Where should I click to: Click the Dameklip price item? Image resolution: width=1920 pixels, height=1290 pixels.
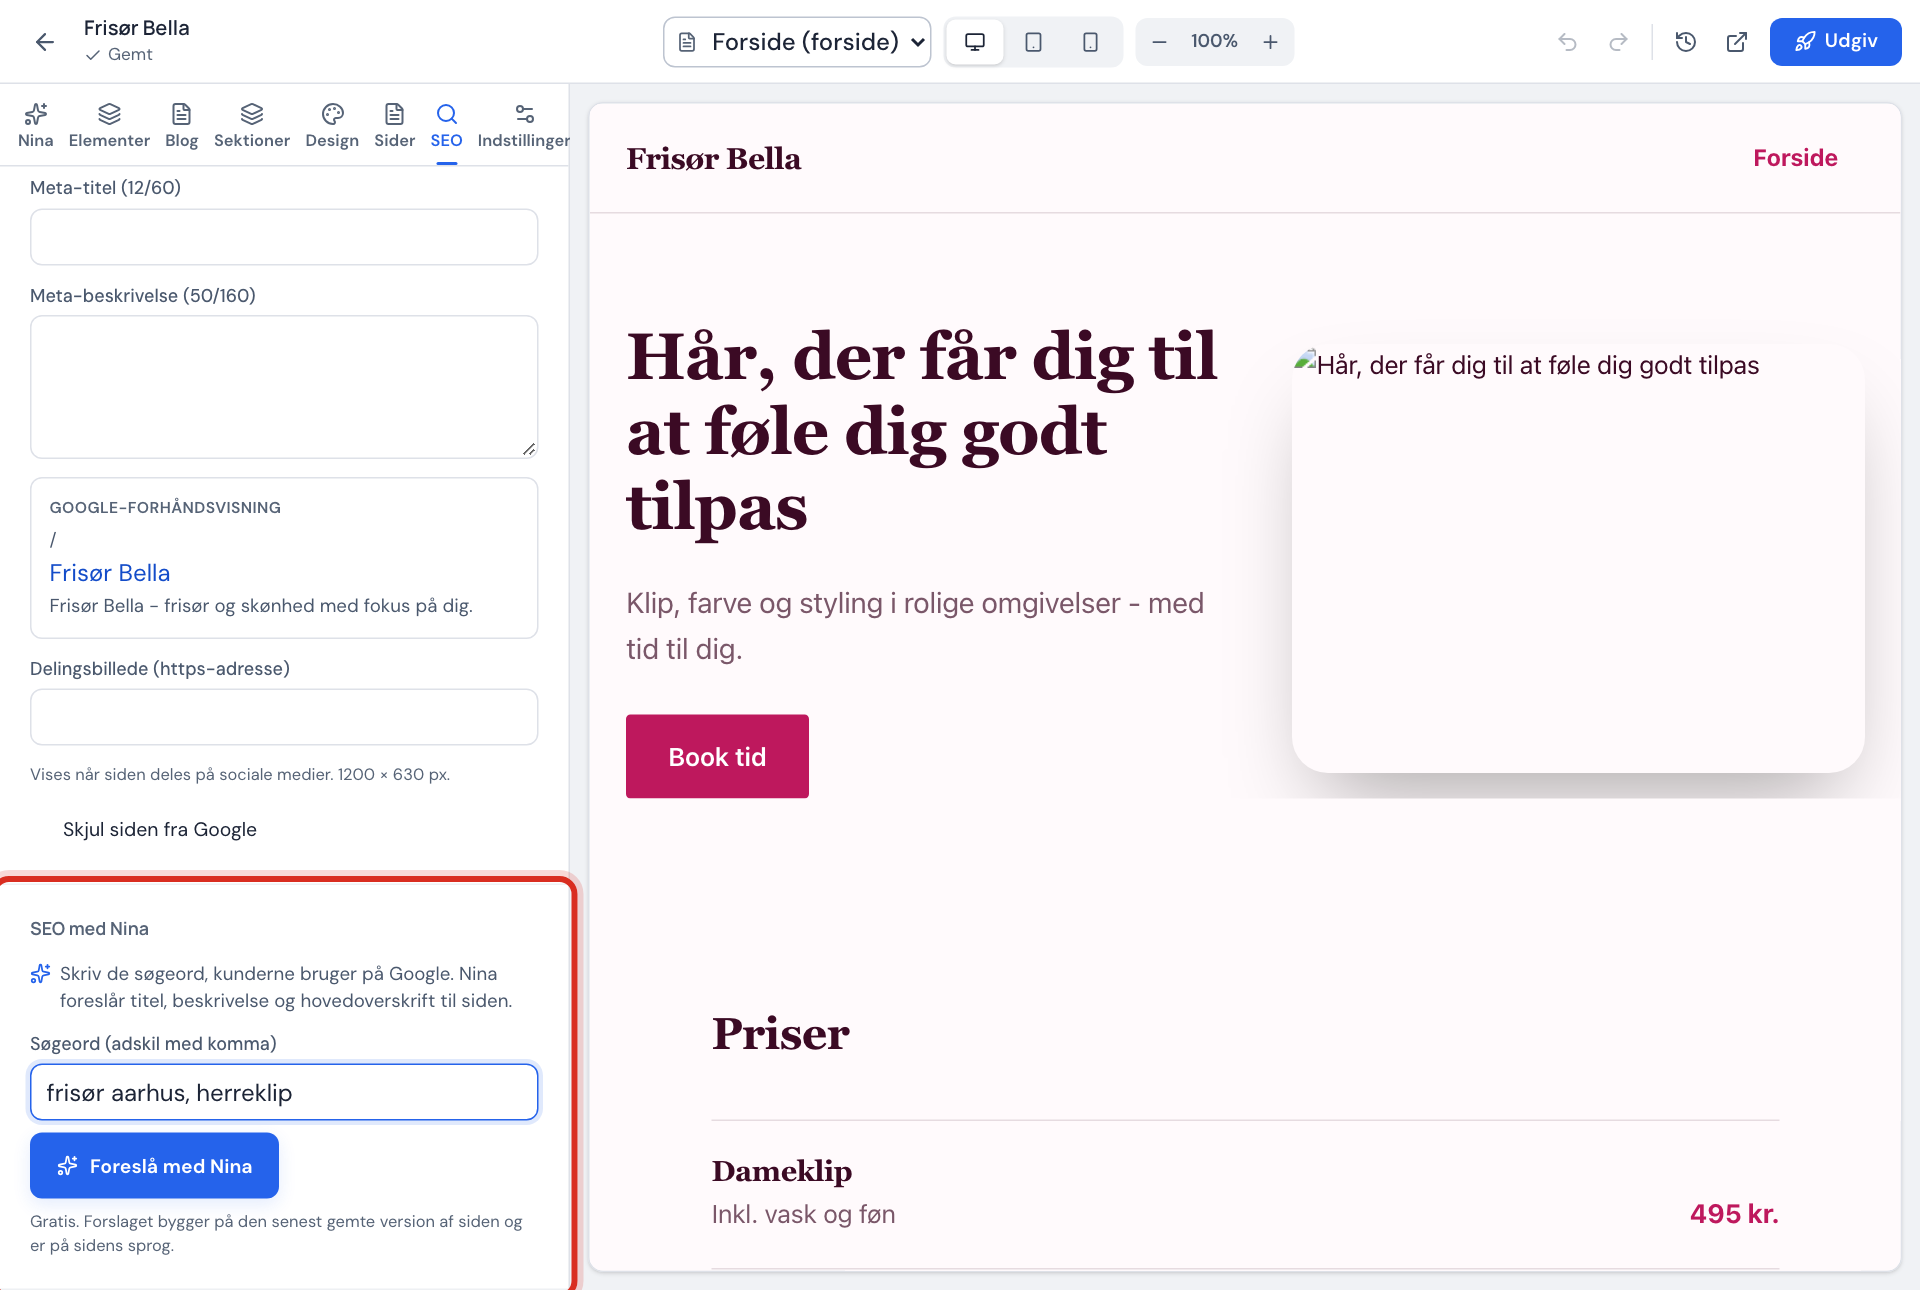[782, 1171]
